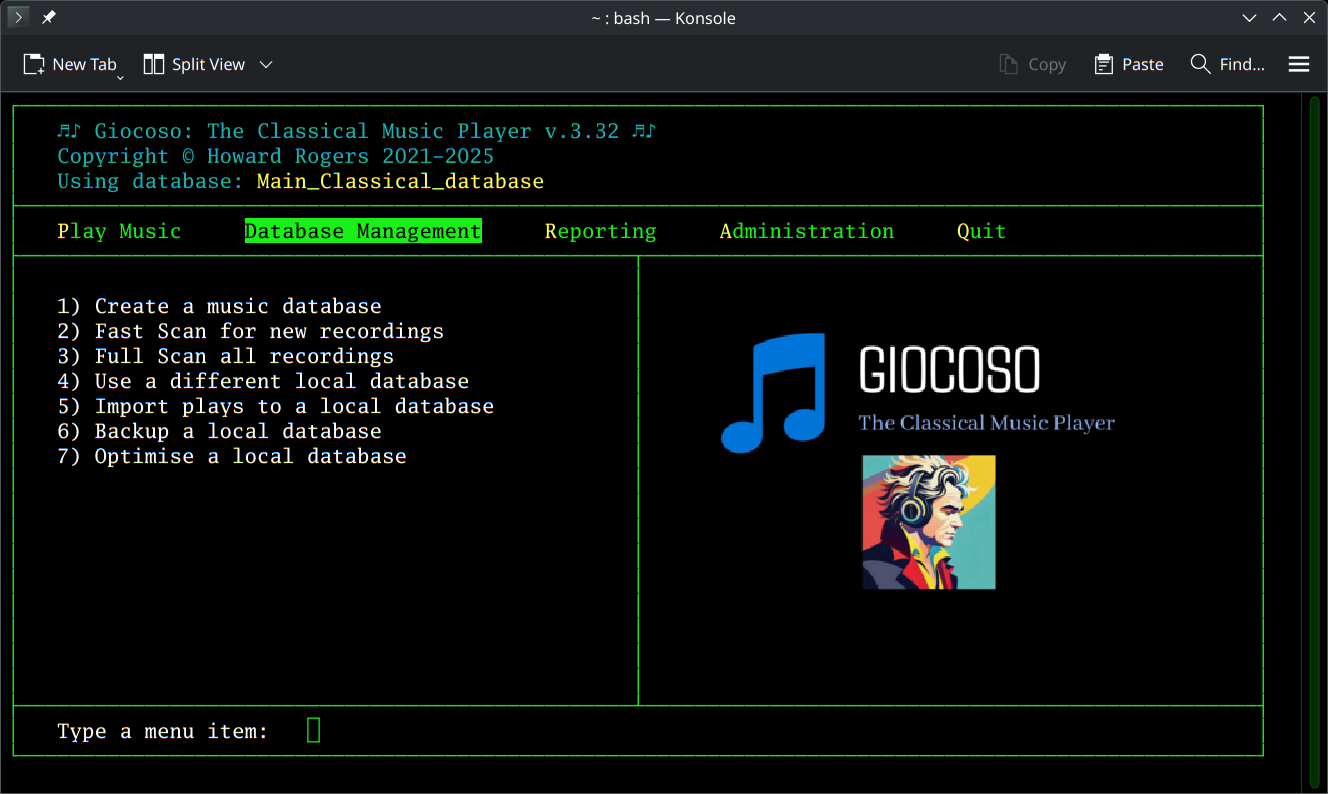1328x794 pixels.
Task: Select 'Create a music database' option
Action: click(221, 306)
